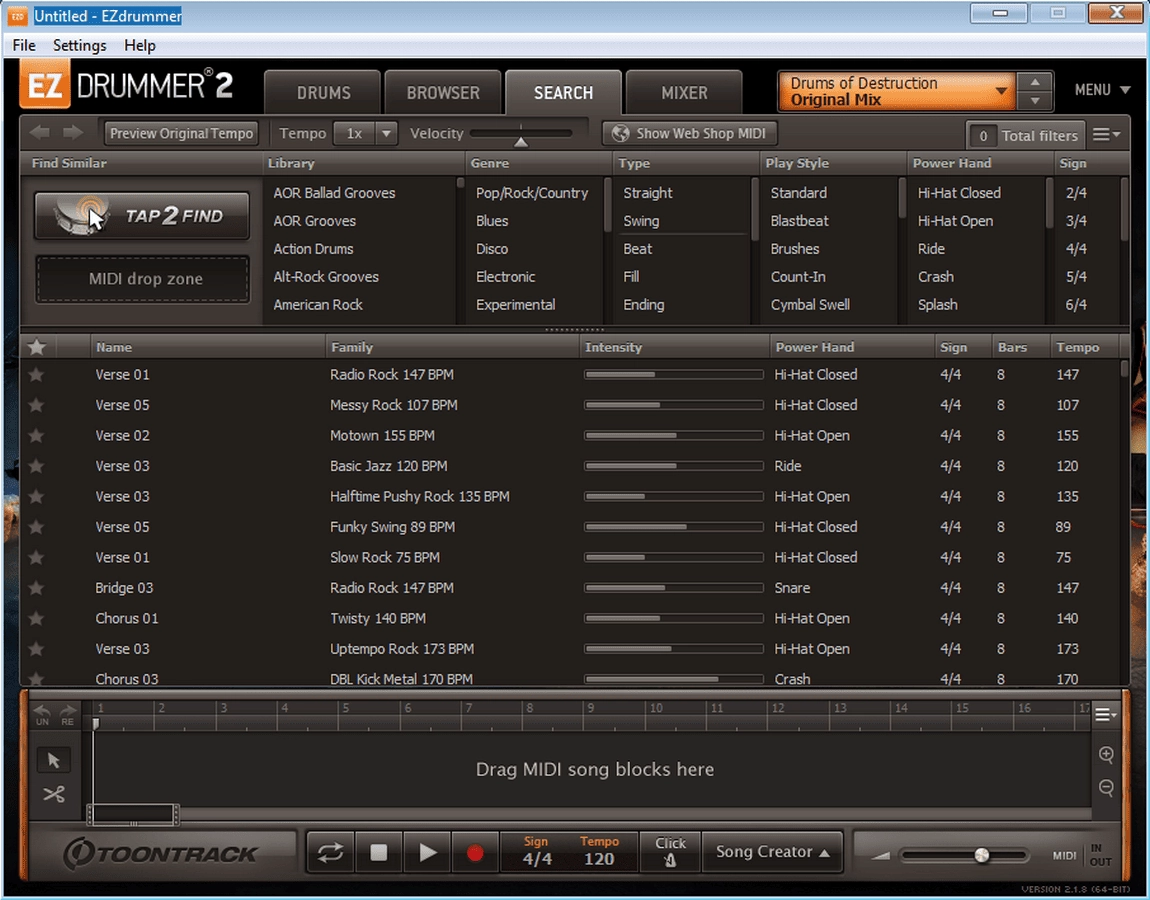
Task: Open the filter options list menu icon
Action: 1106,134
